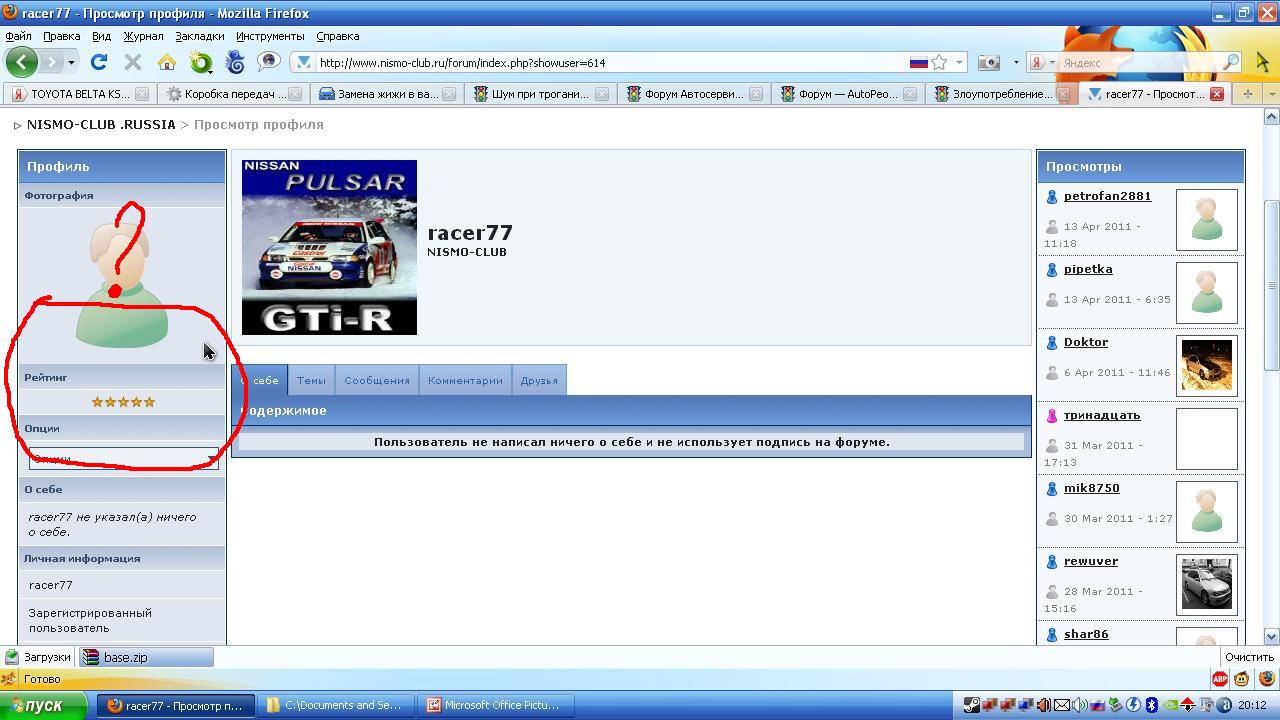The height and width of the screenshot is (720, 1280).
Task: Click the Windows пуск start button
Action: 45,705
